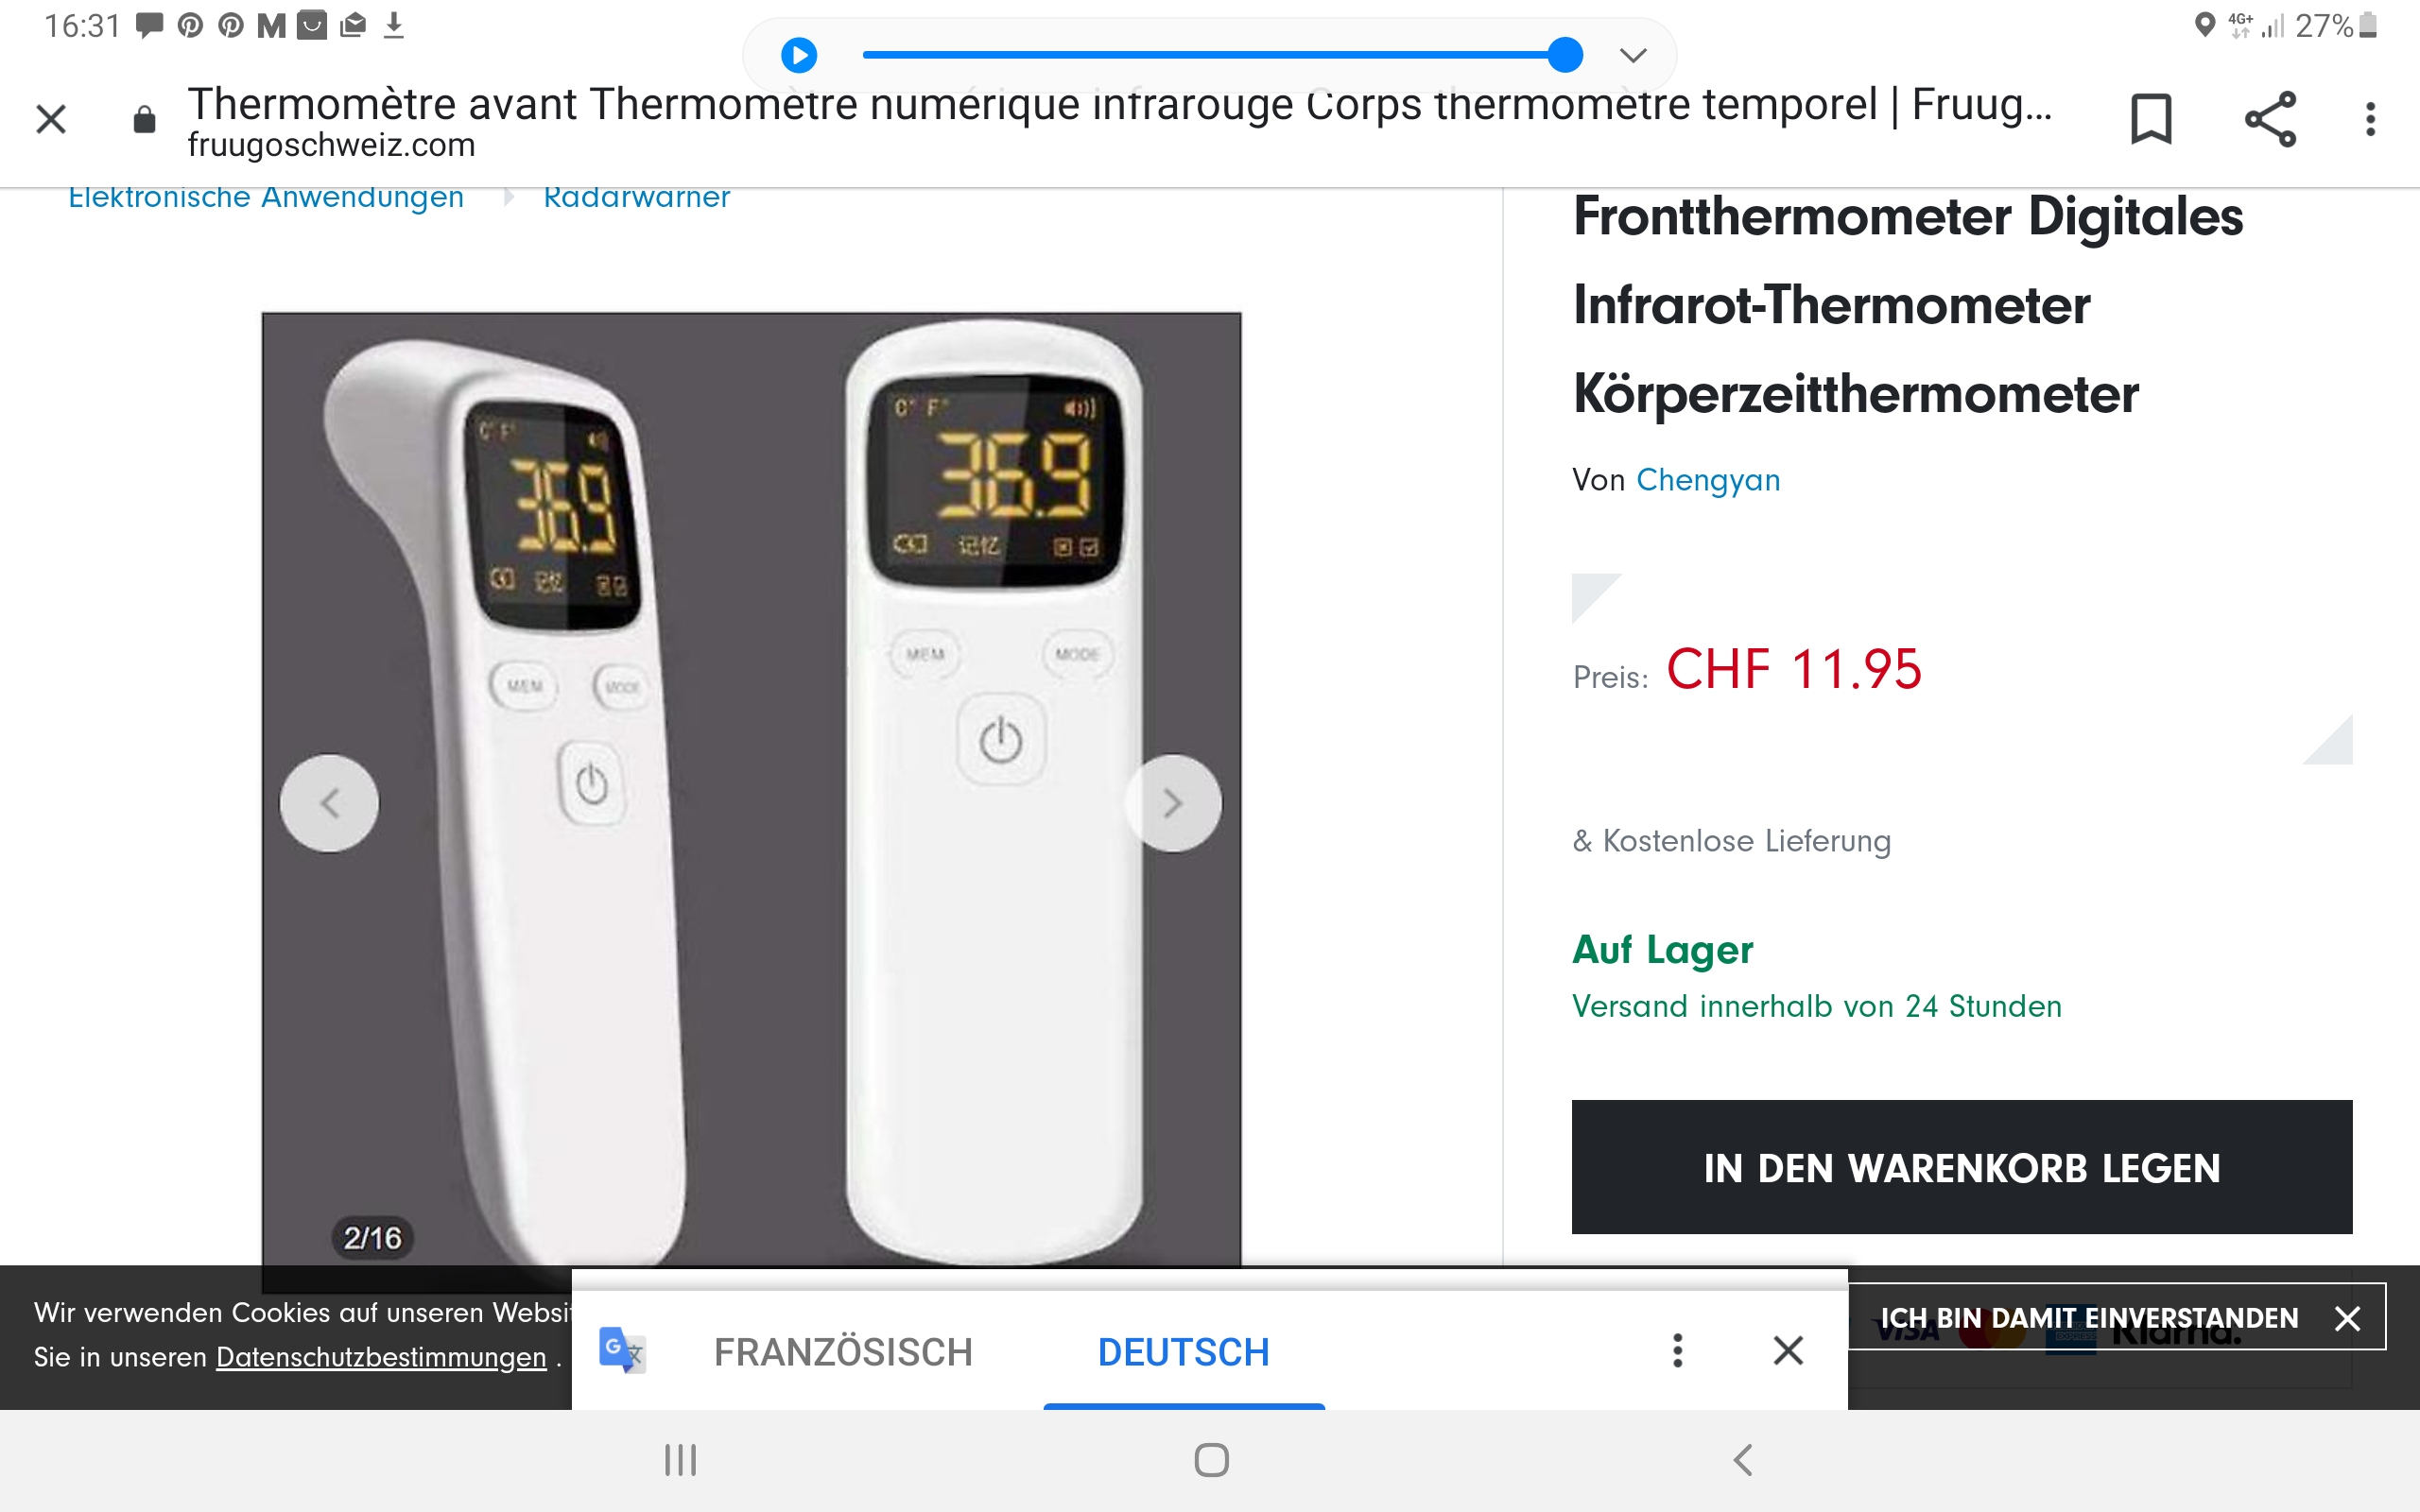Open the Radarwarner breadcrumb category
Screen dimensions: 2420x1512
click(x=636, y=197)
